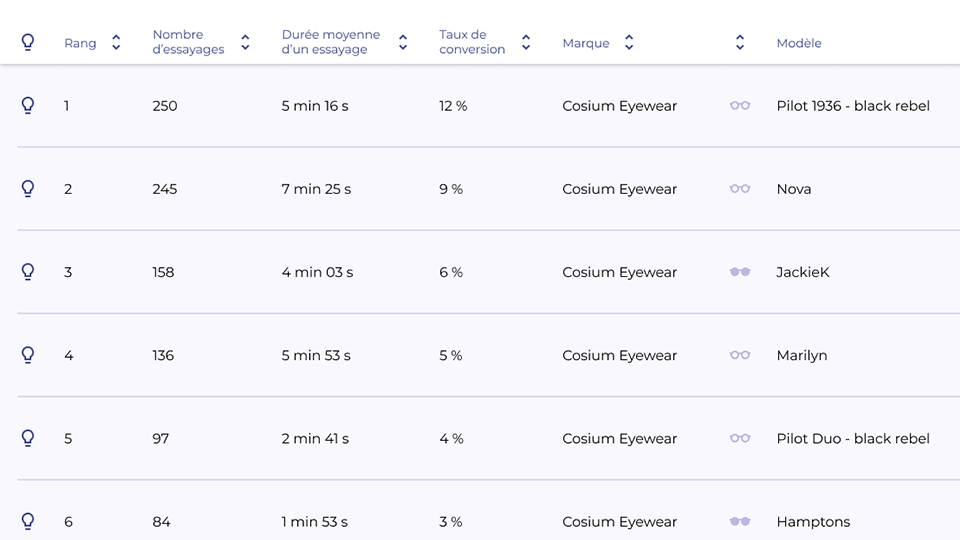Click the sunglasses icon next to Hamptons

click(x=740, y=522)
